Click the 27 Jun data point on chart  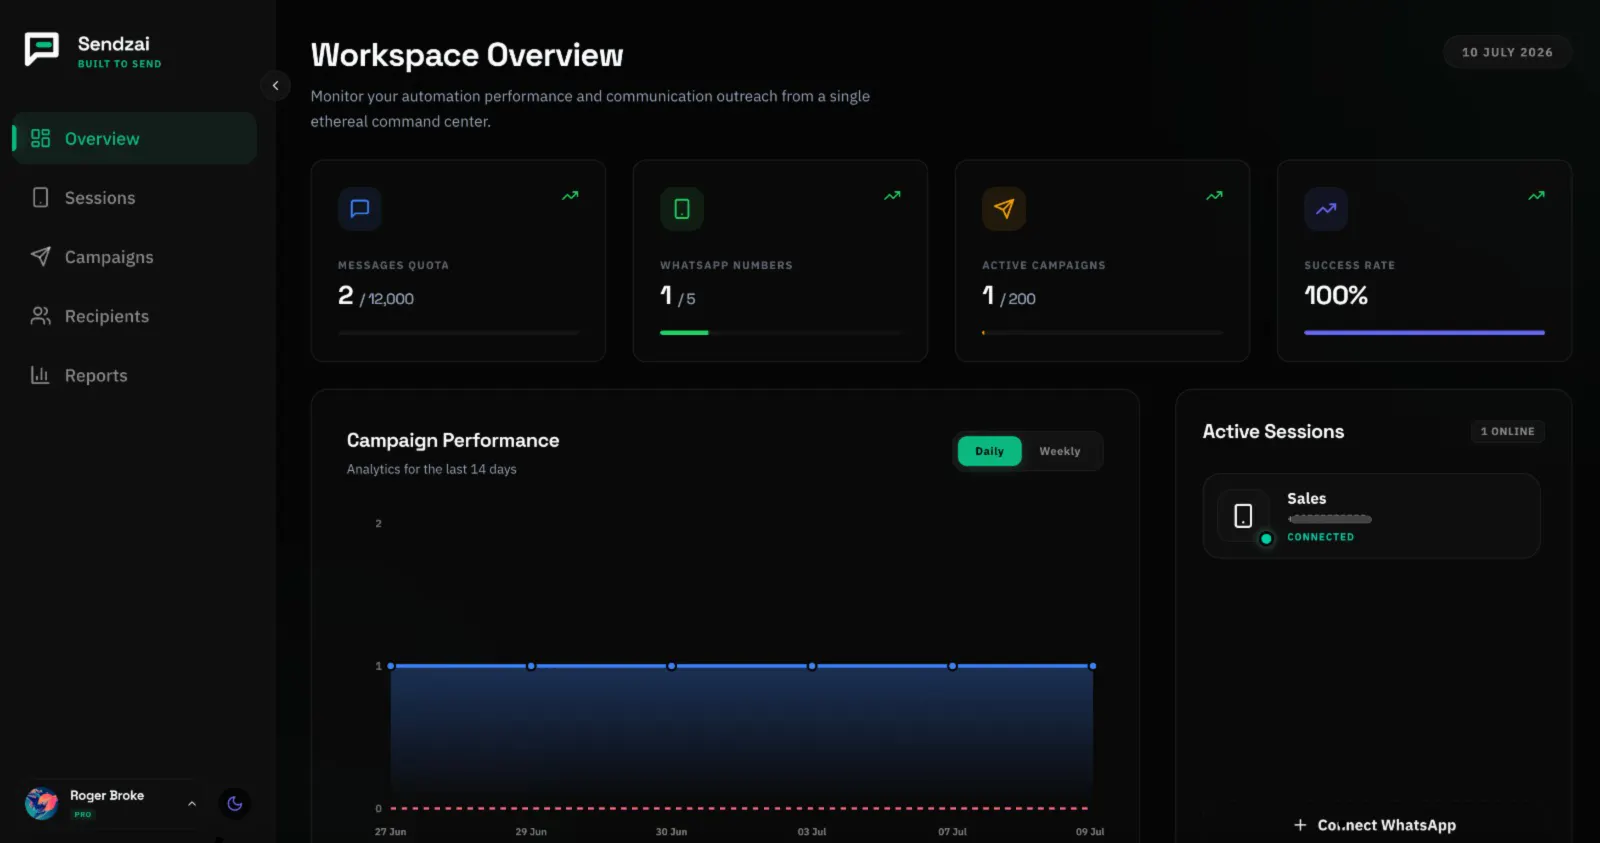(x=391, y=666)
